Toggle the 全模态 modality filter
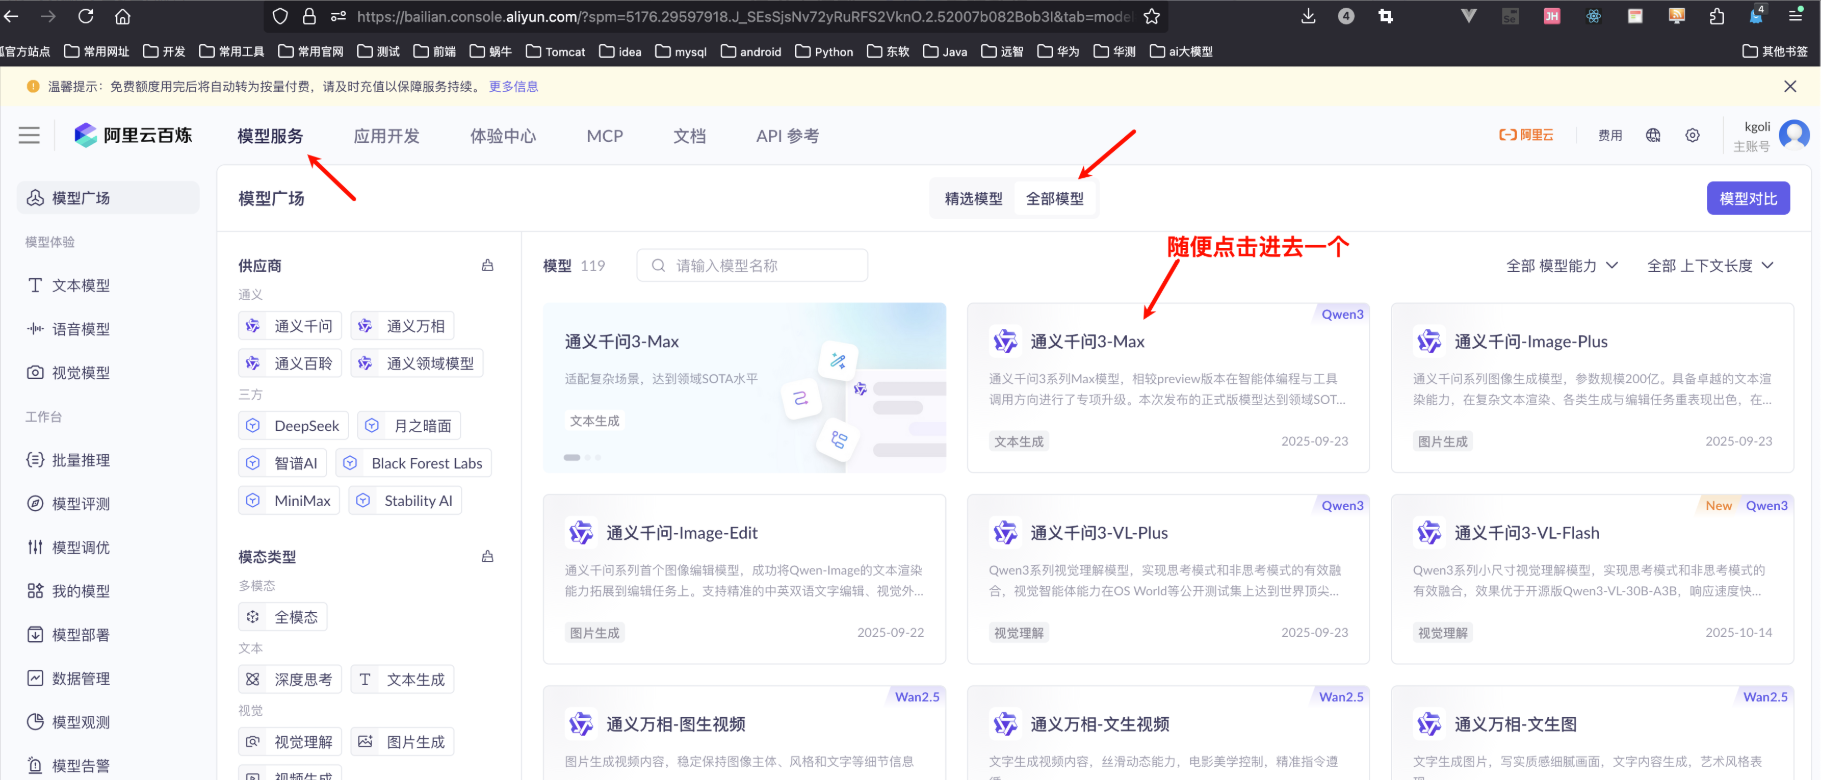Viewport: 1821px width, 780px height. (283, 617)
